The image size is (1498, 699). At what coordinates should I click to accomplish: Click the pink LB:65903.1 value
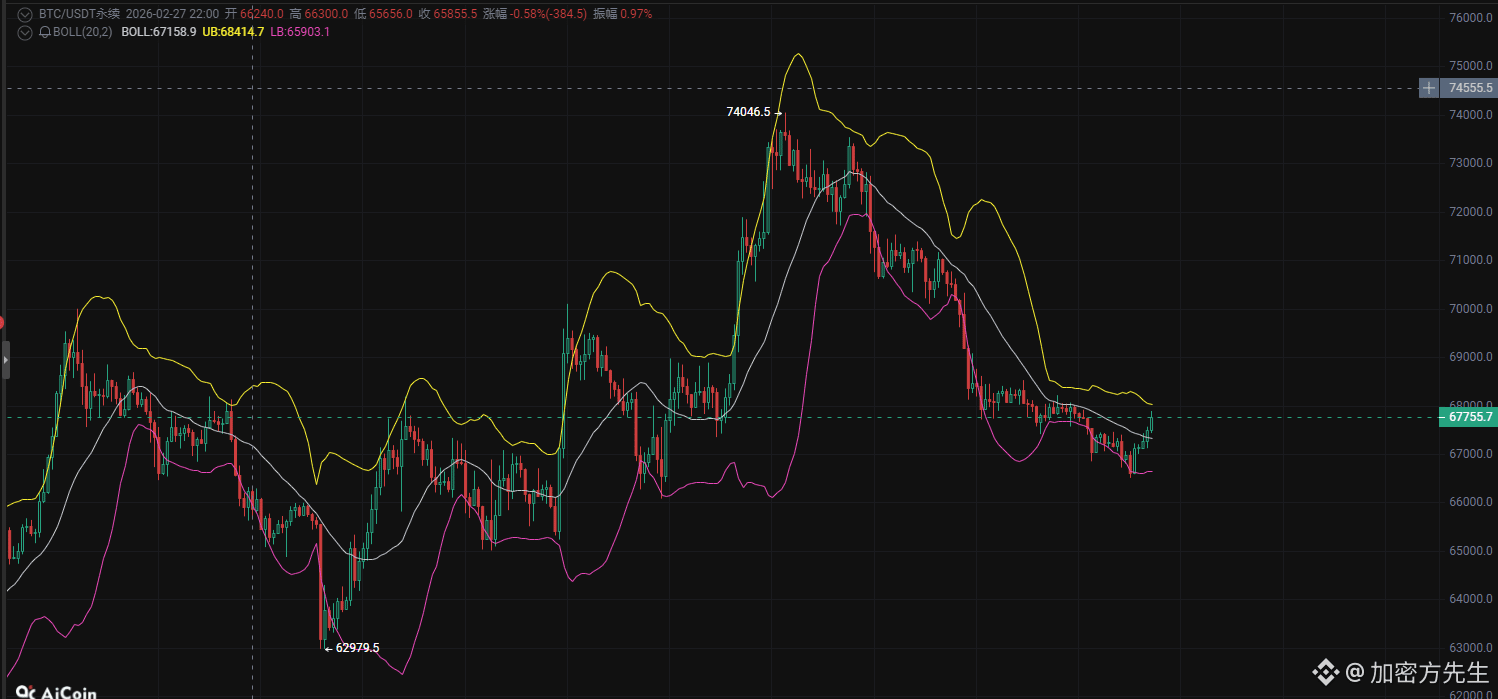pos(300,32)
